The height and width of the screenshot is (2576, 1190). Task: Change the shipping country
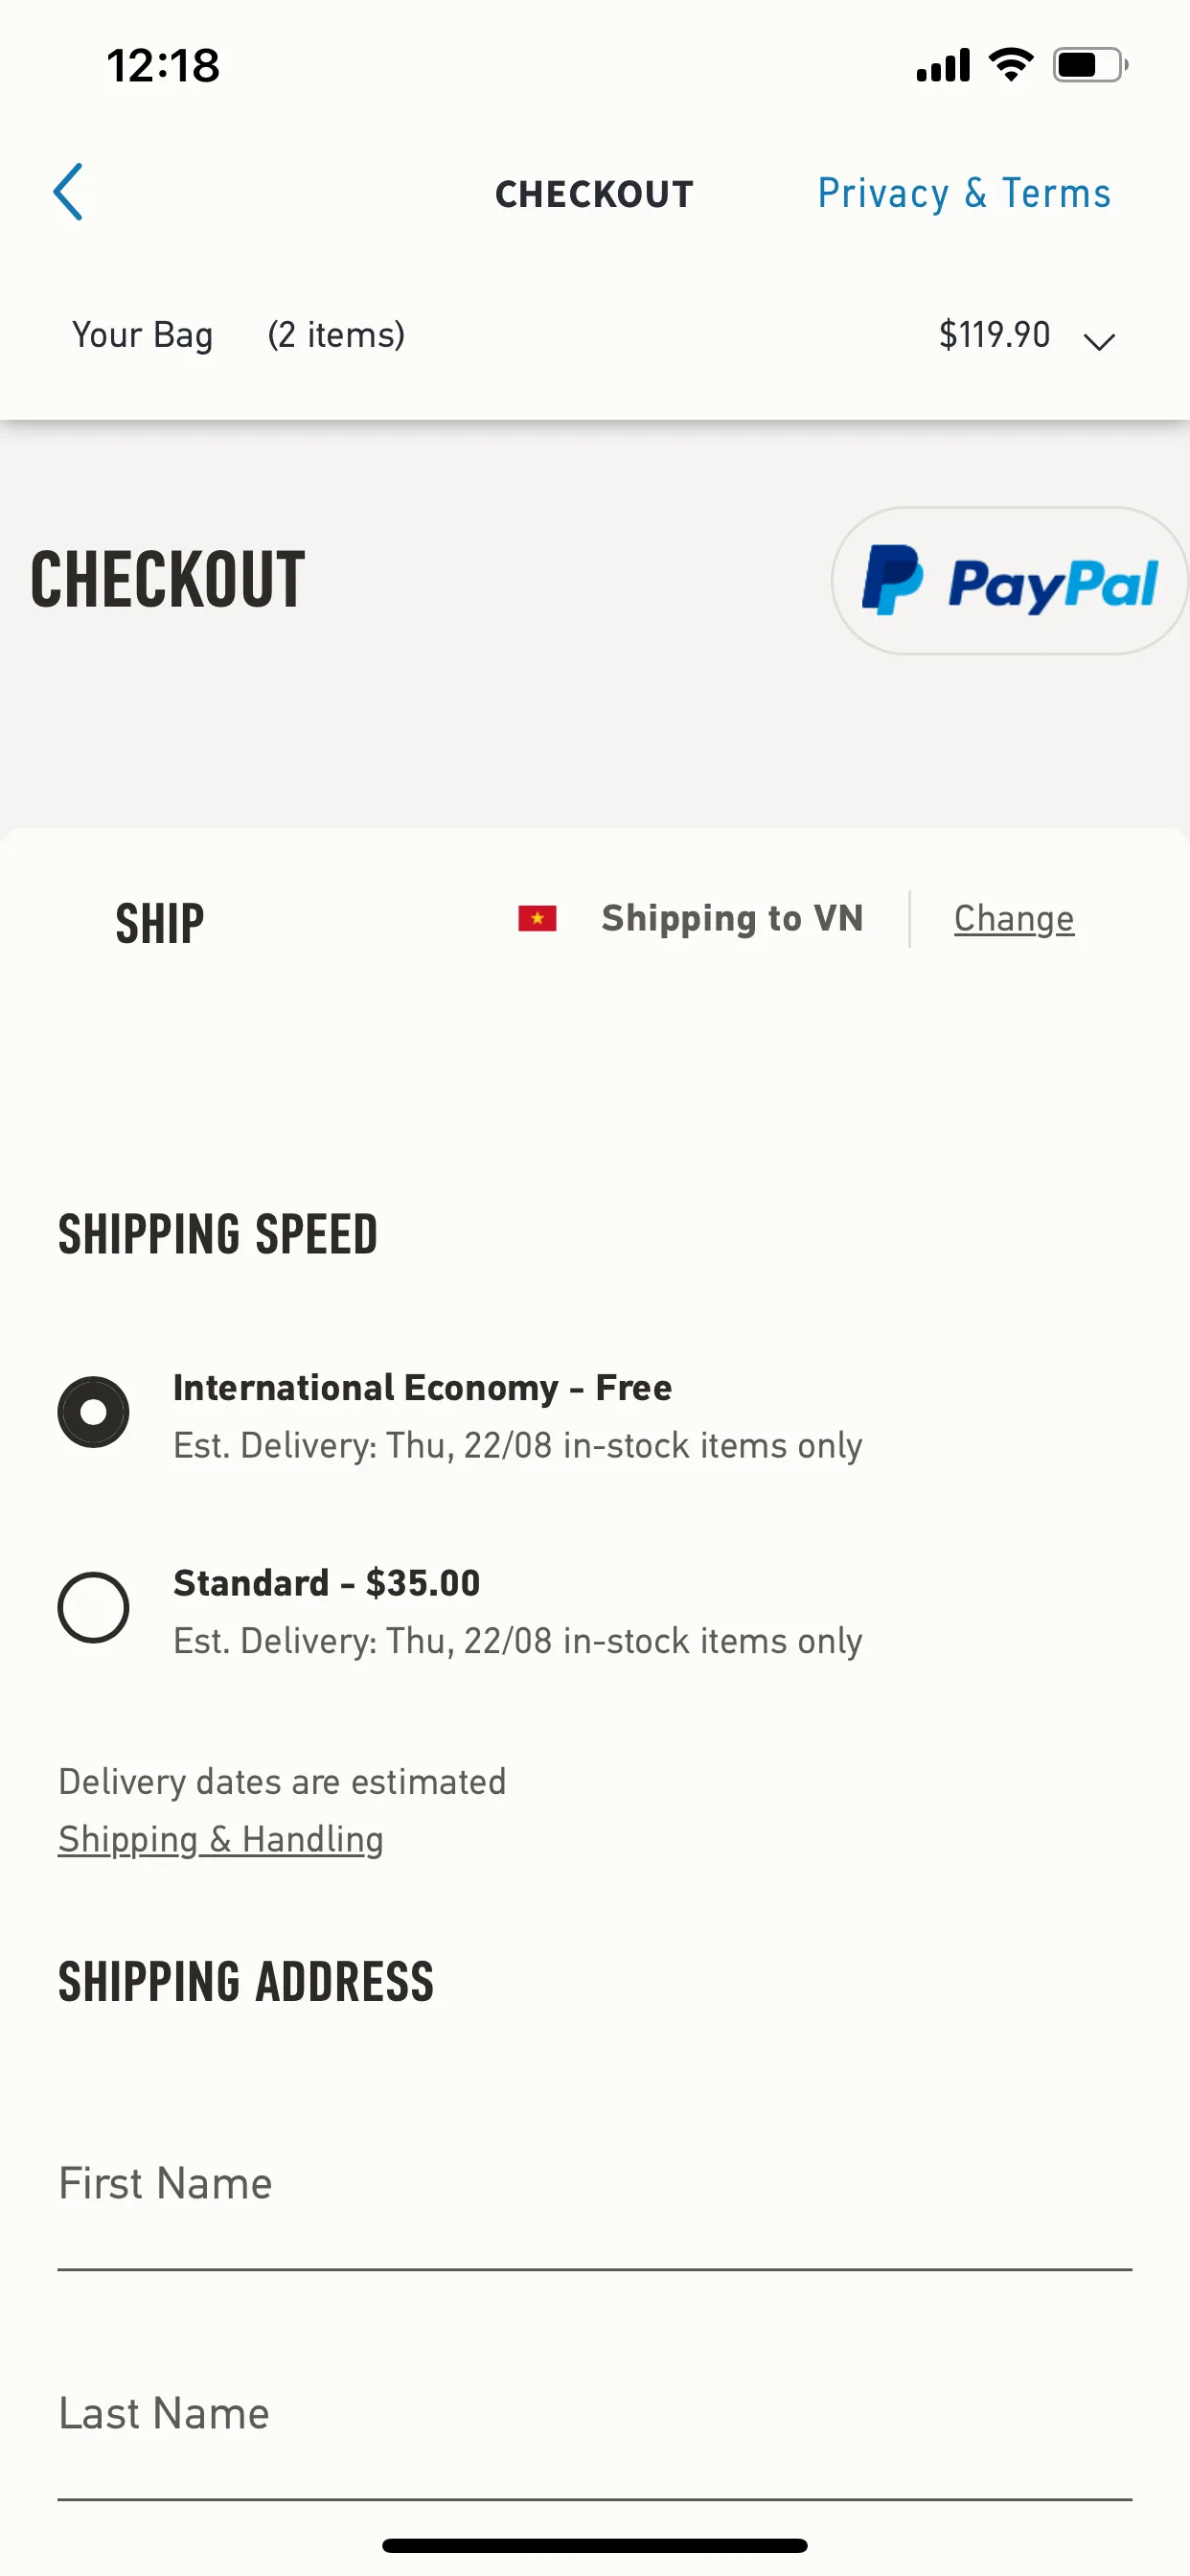(1014, 918)
